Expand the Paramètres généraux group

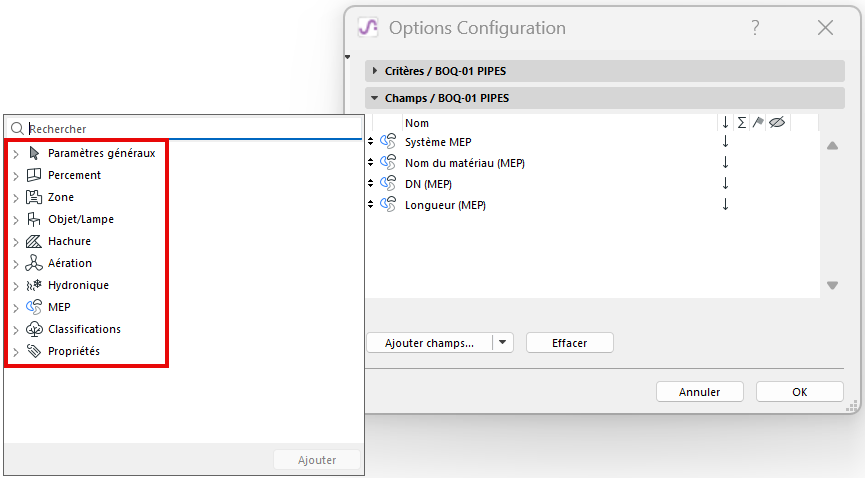point(15,154)
